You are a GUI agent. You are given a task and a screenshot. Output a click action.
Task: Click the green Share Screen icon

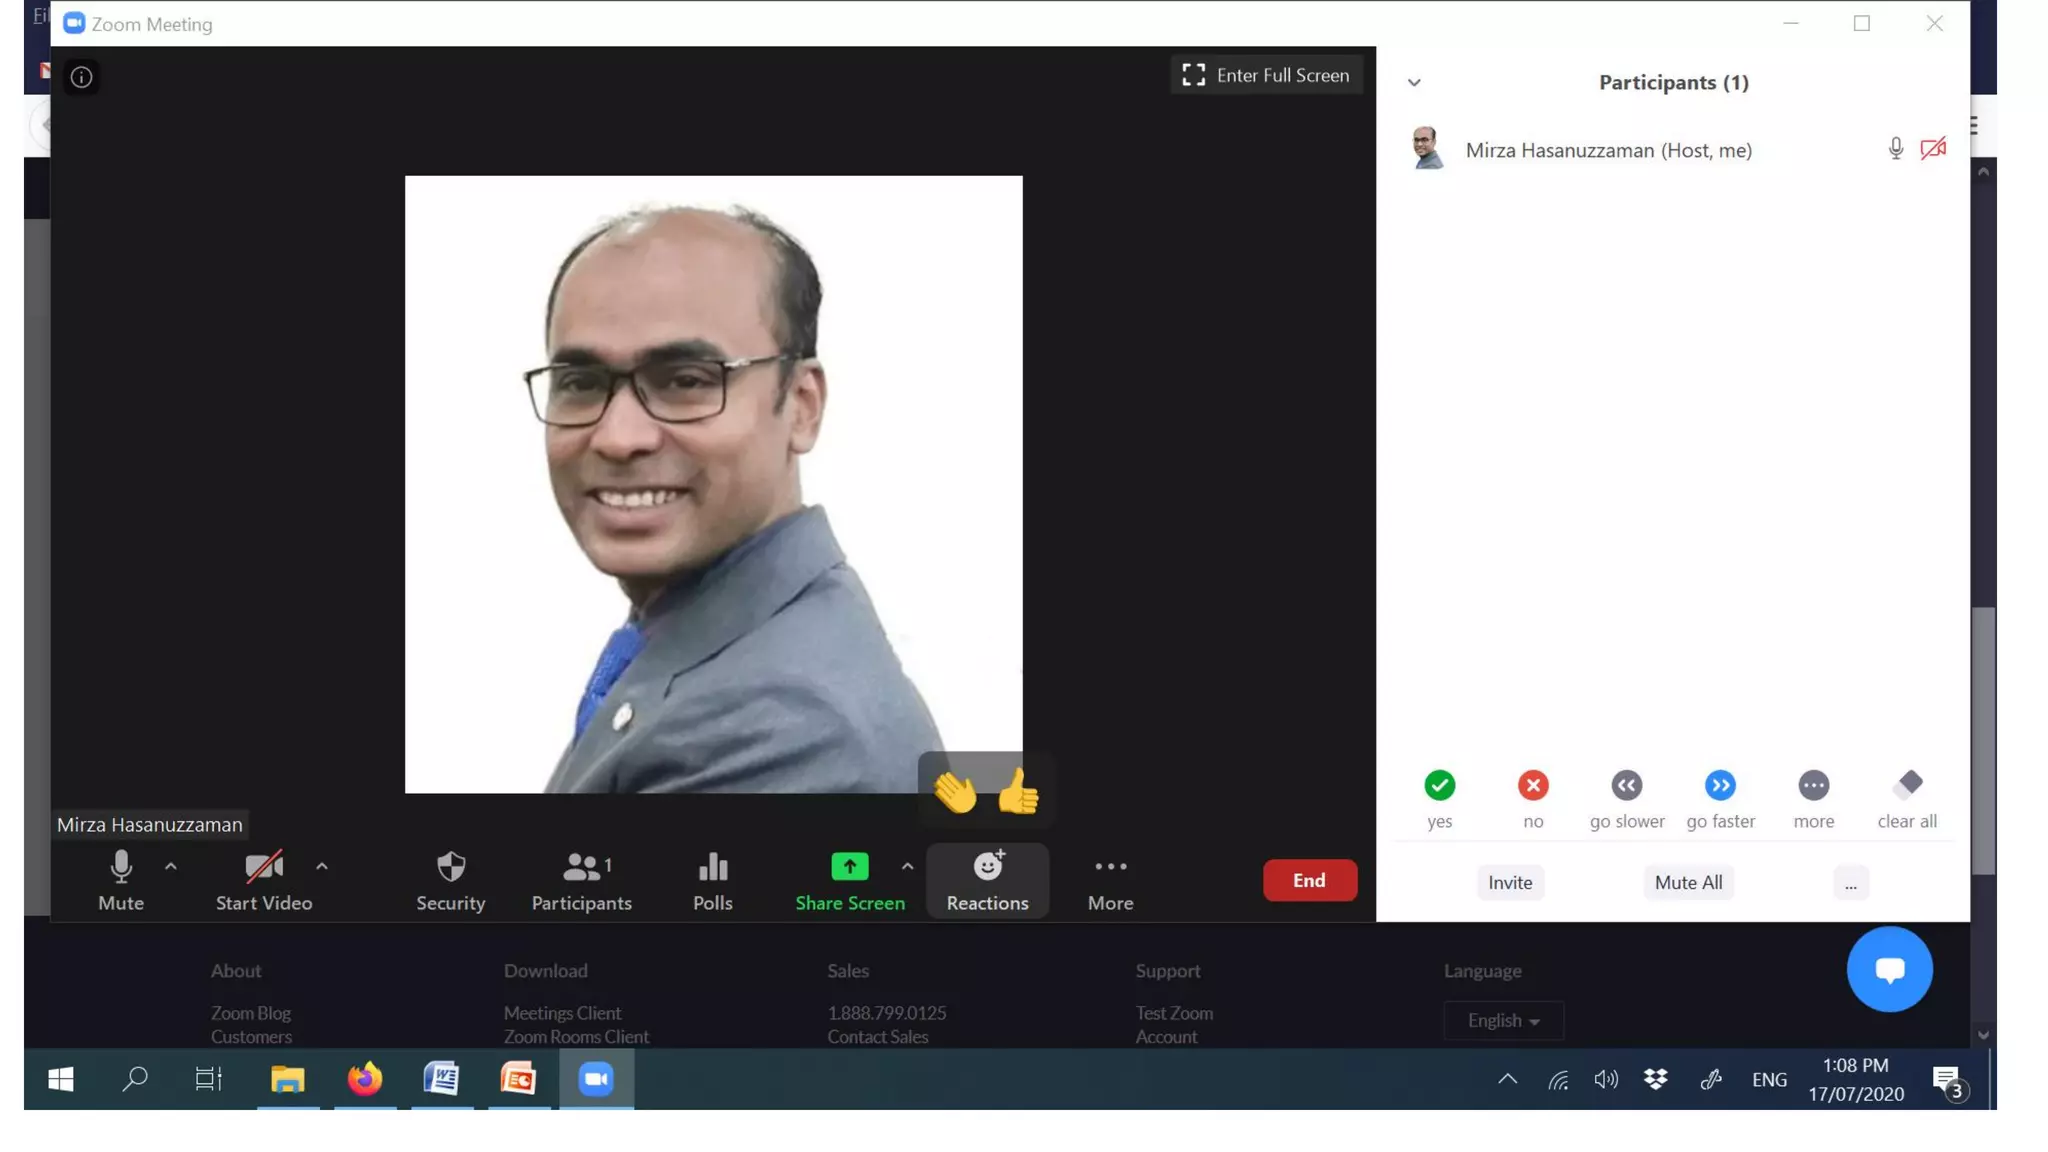[849, 867]
